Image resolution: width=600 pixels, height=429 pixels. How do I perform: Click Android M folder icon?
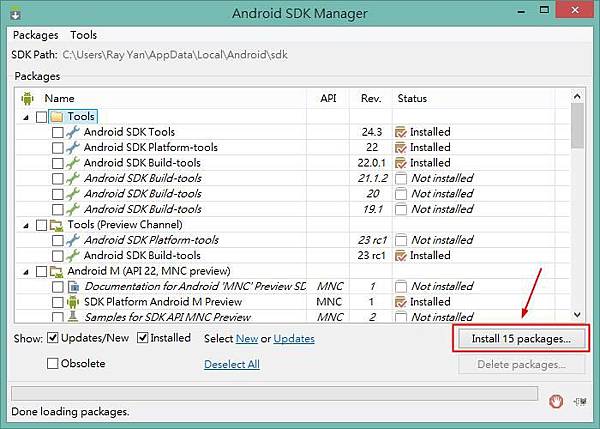pyautogui.click(x=57, y=271)
